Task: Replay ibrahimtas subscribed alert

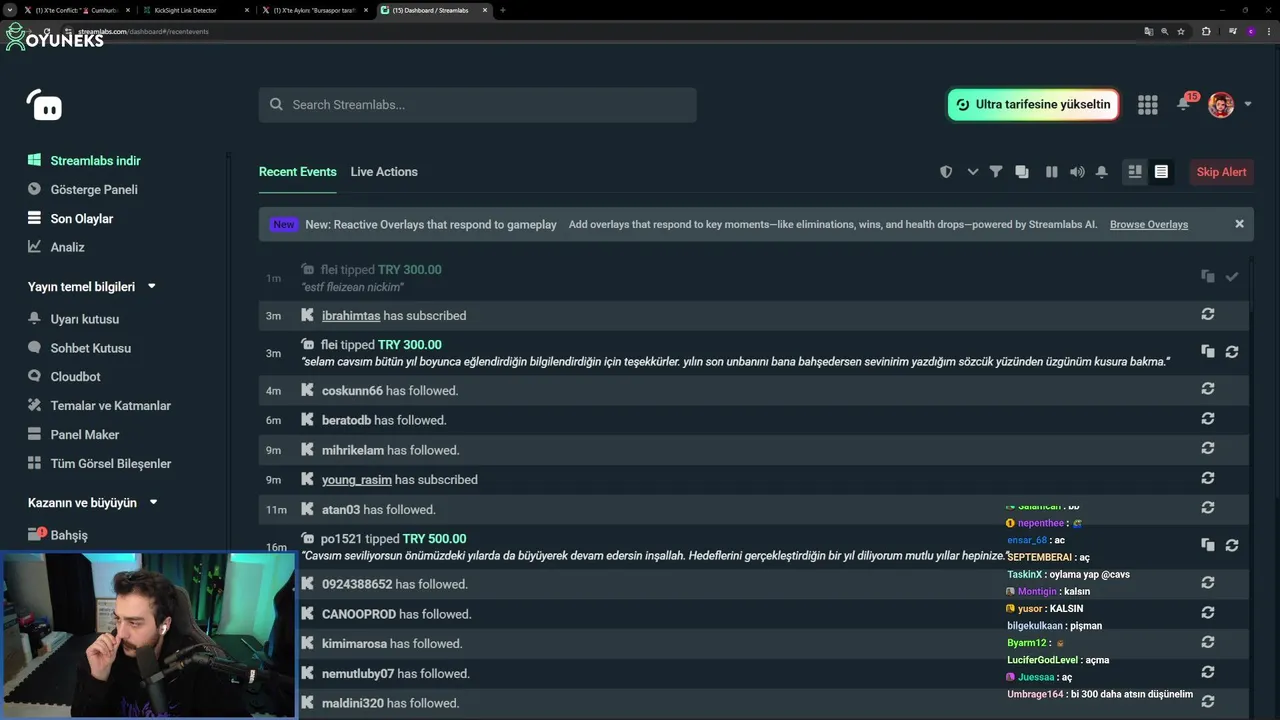Action: click(x=1208, y=314)
